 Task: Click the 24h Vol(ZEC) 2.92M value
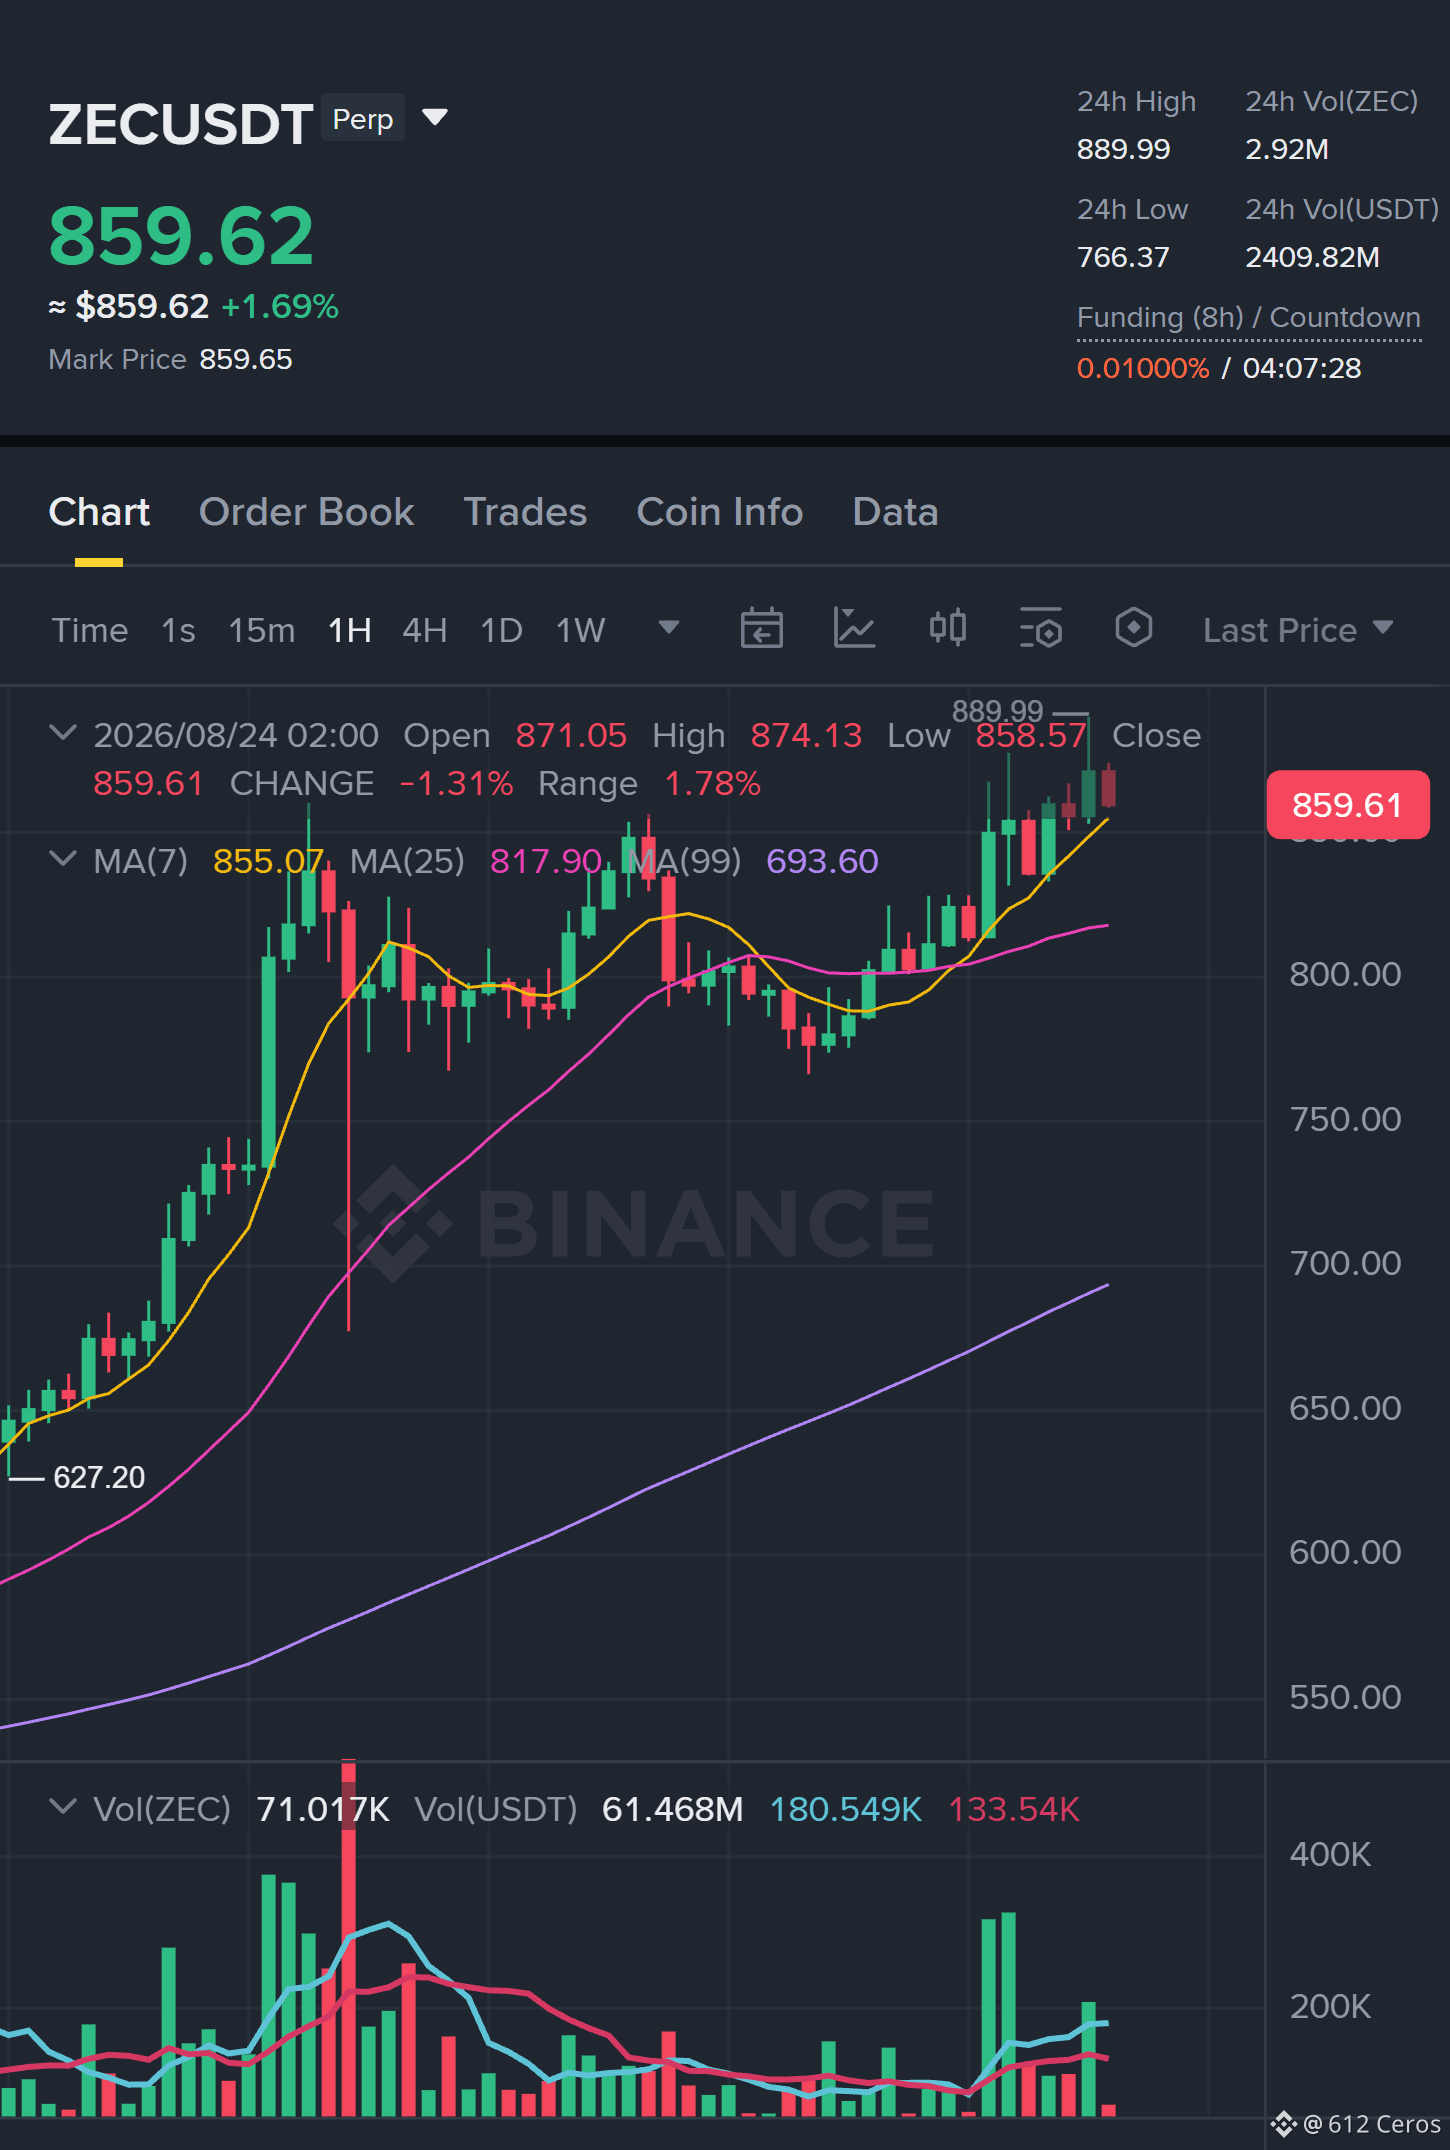1287,149
